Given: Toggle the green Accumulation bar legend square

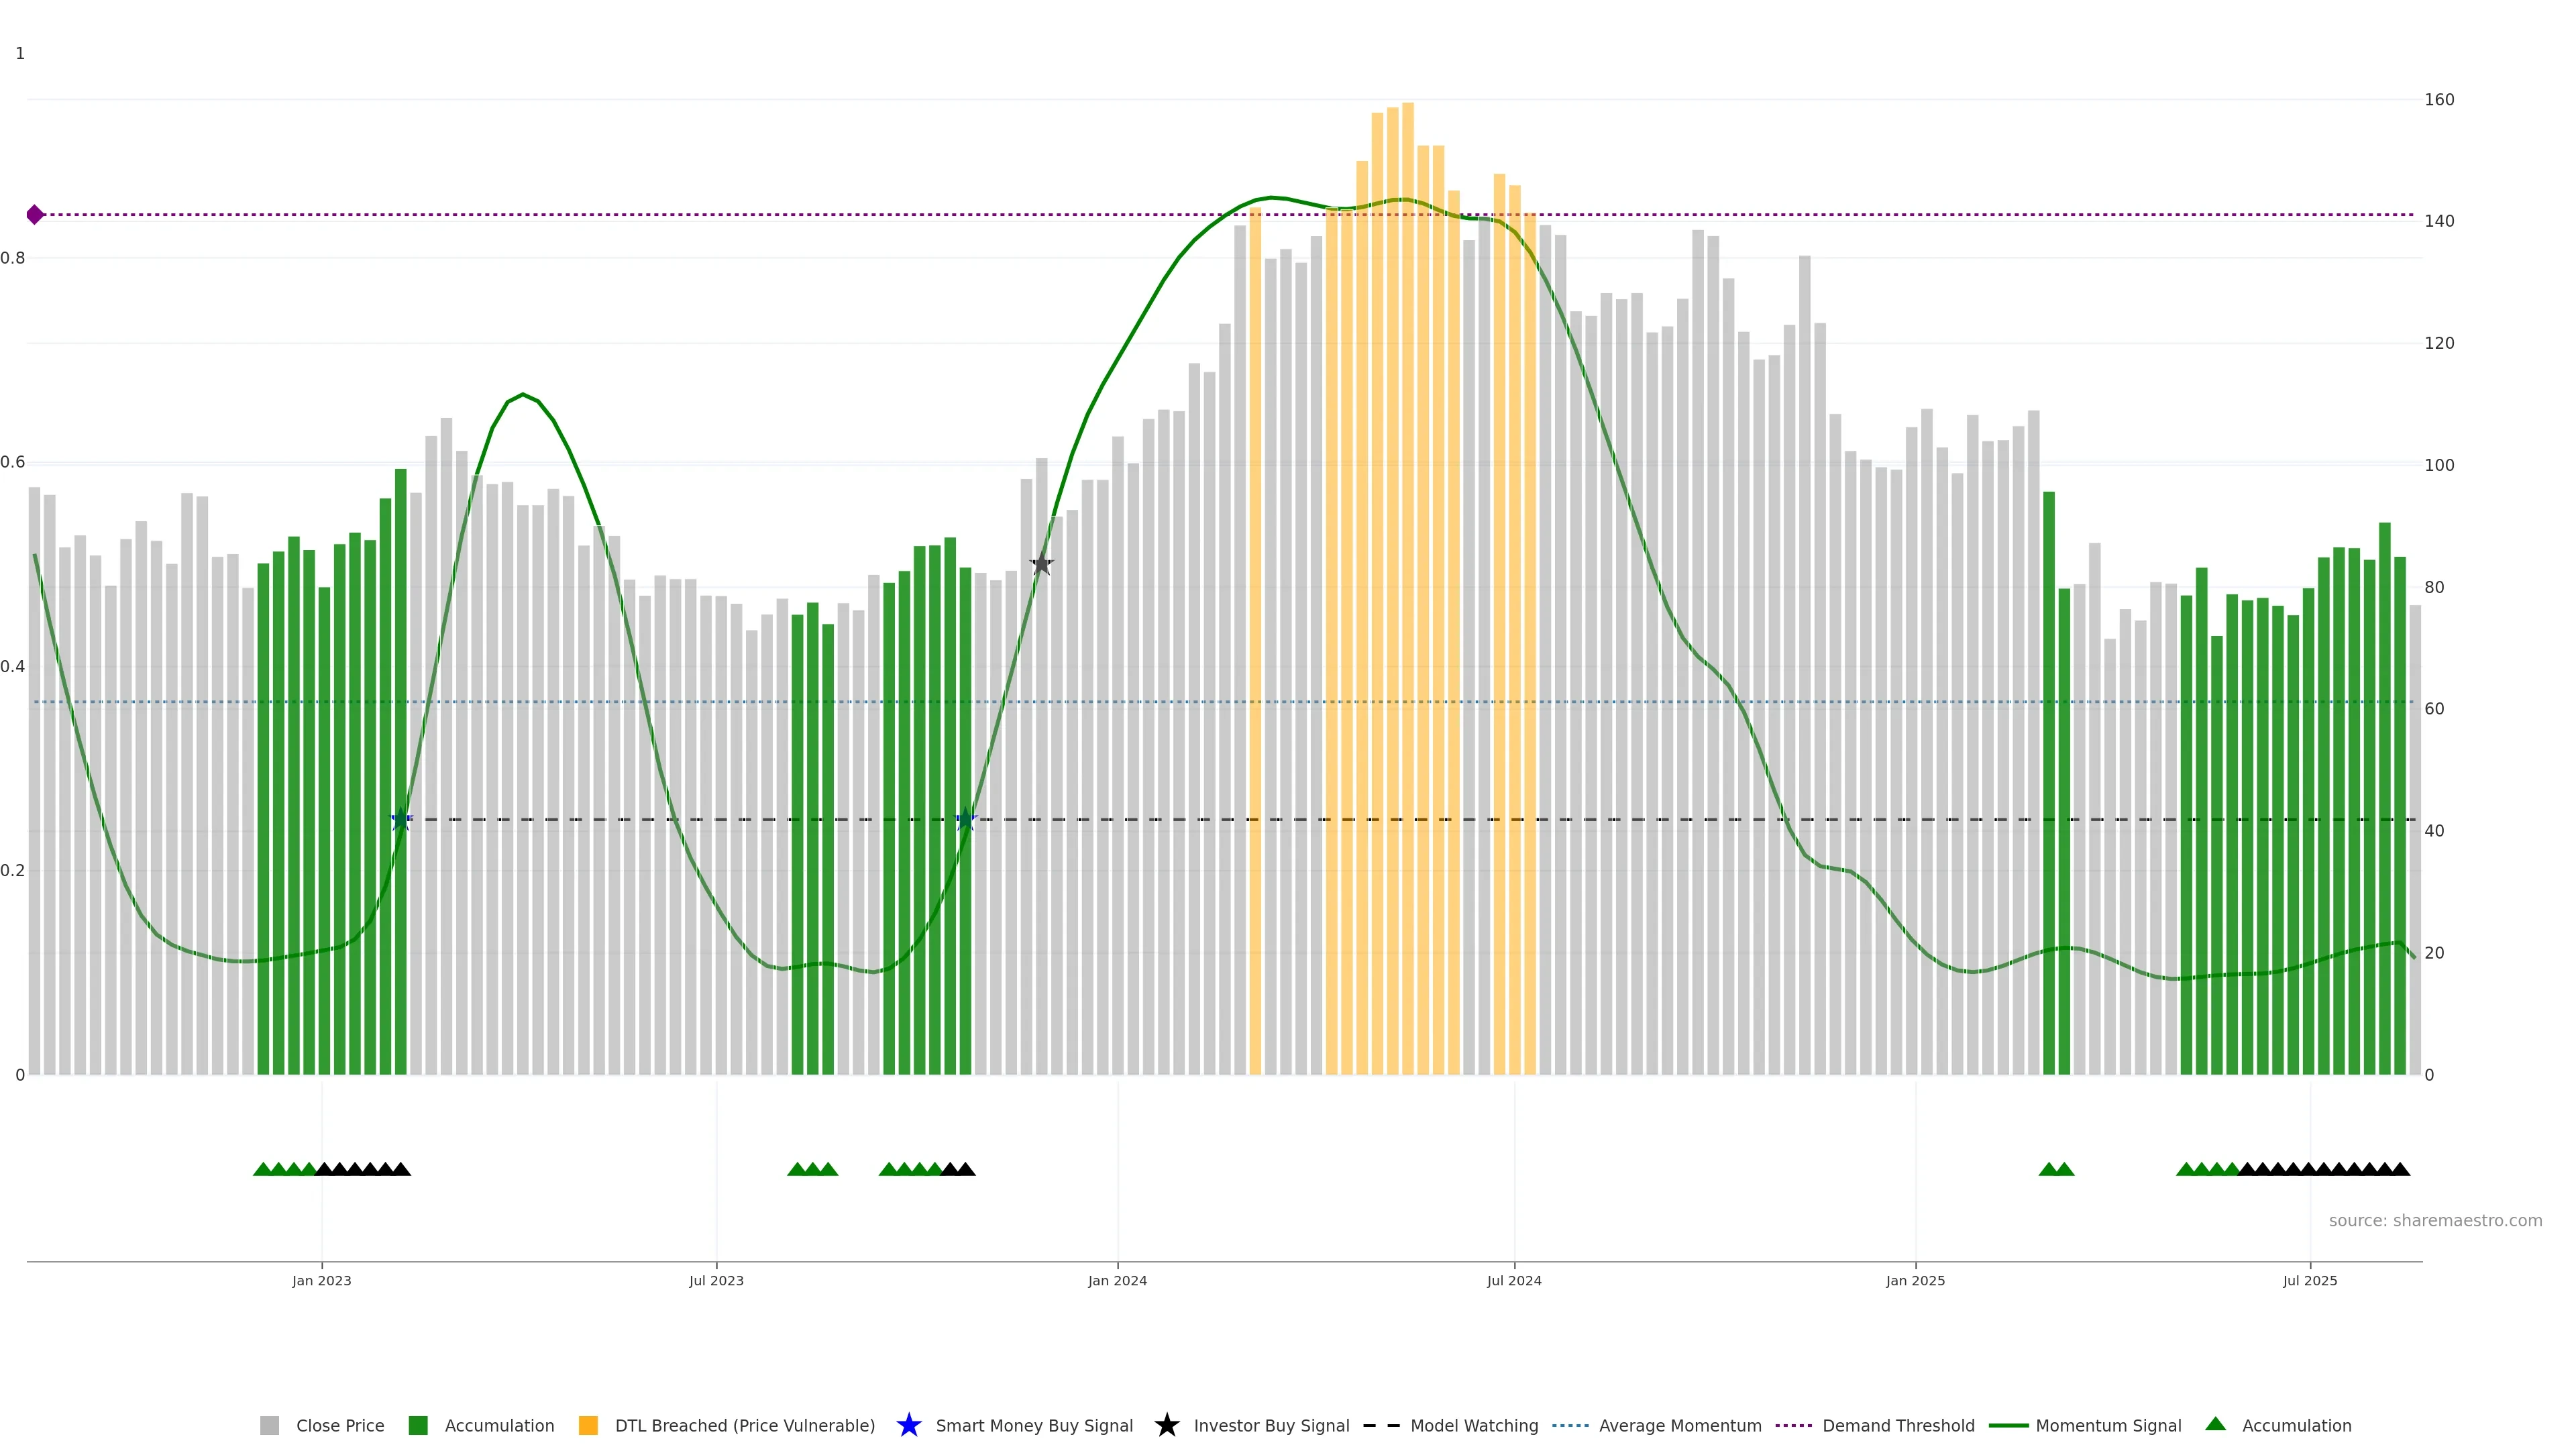Looking at the screenshot, I should (x=418, y=1425).
